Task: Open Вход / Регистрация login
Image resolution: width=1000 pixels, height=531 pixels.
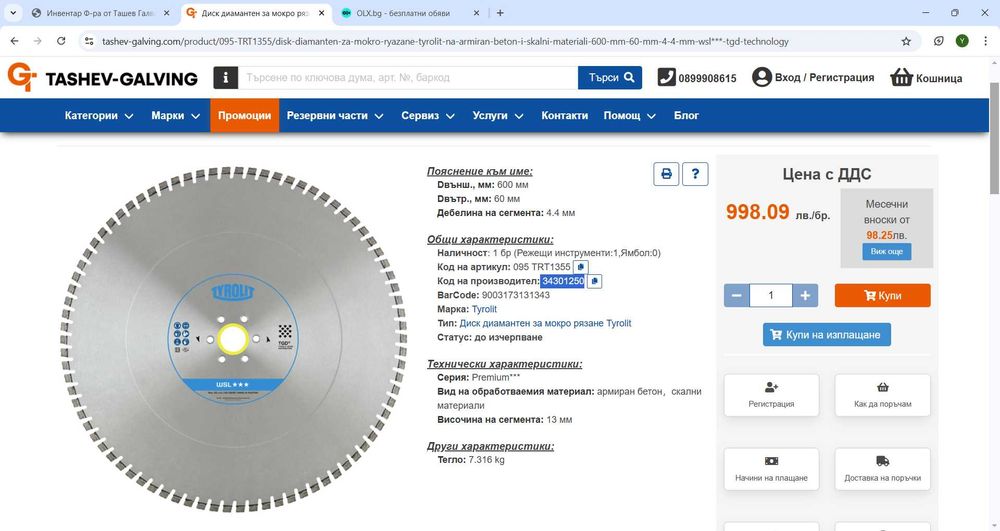Action: (x=813, y=78)
